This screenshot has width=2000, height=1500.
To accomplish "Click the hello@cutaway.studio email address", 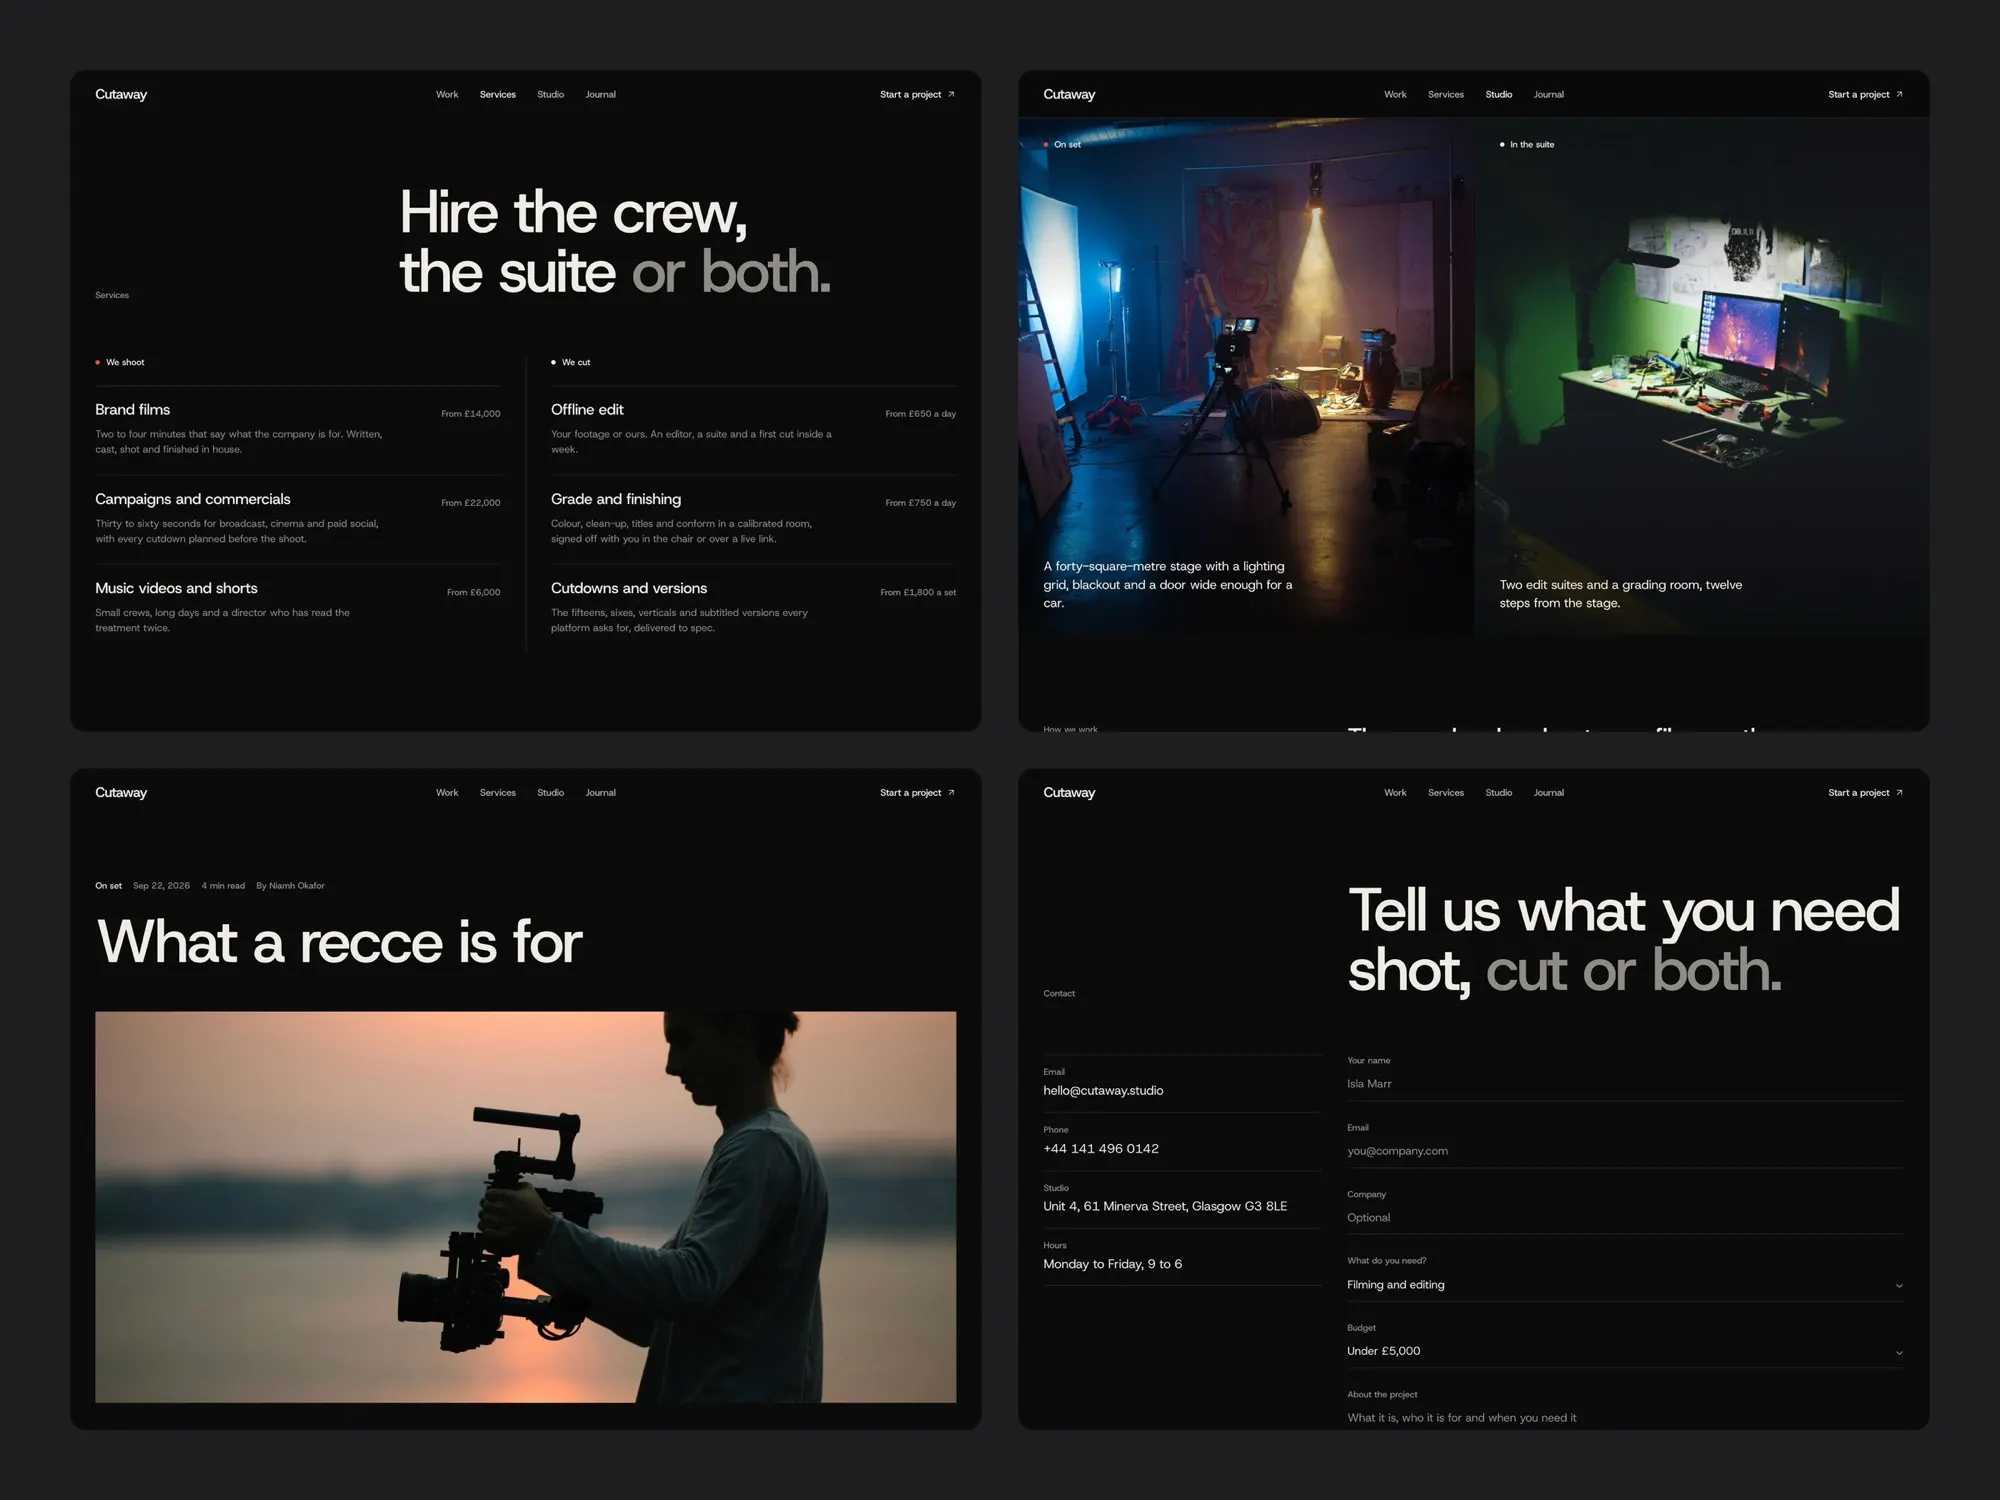I will pos(1103,1090).
